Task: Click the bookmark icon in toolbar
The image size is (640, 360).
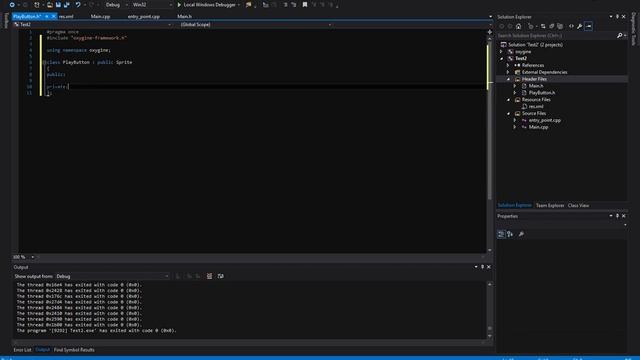Action: [x=304, y=5]
